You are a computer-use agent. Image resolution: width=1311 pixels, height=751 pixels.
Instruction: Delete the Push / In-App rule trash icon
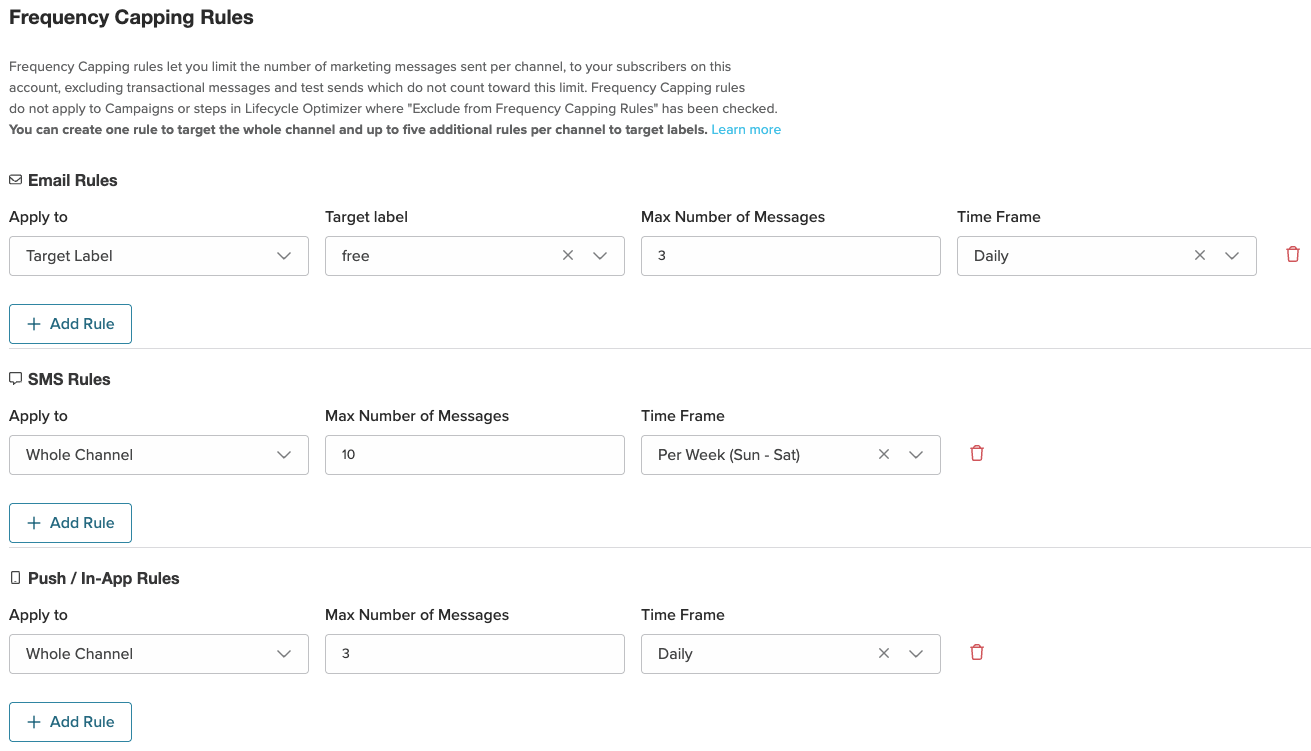[x=977, y=653]
